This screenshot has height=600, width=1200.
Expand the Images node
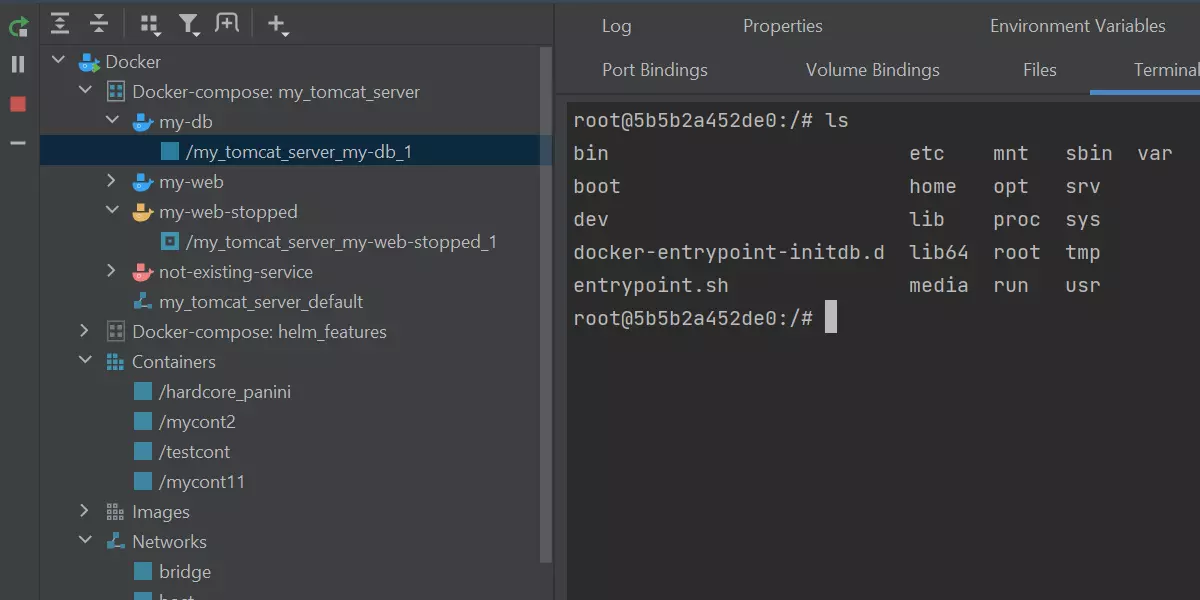(85, 512)
